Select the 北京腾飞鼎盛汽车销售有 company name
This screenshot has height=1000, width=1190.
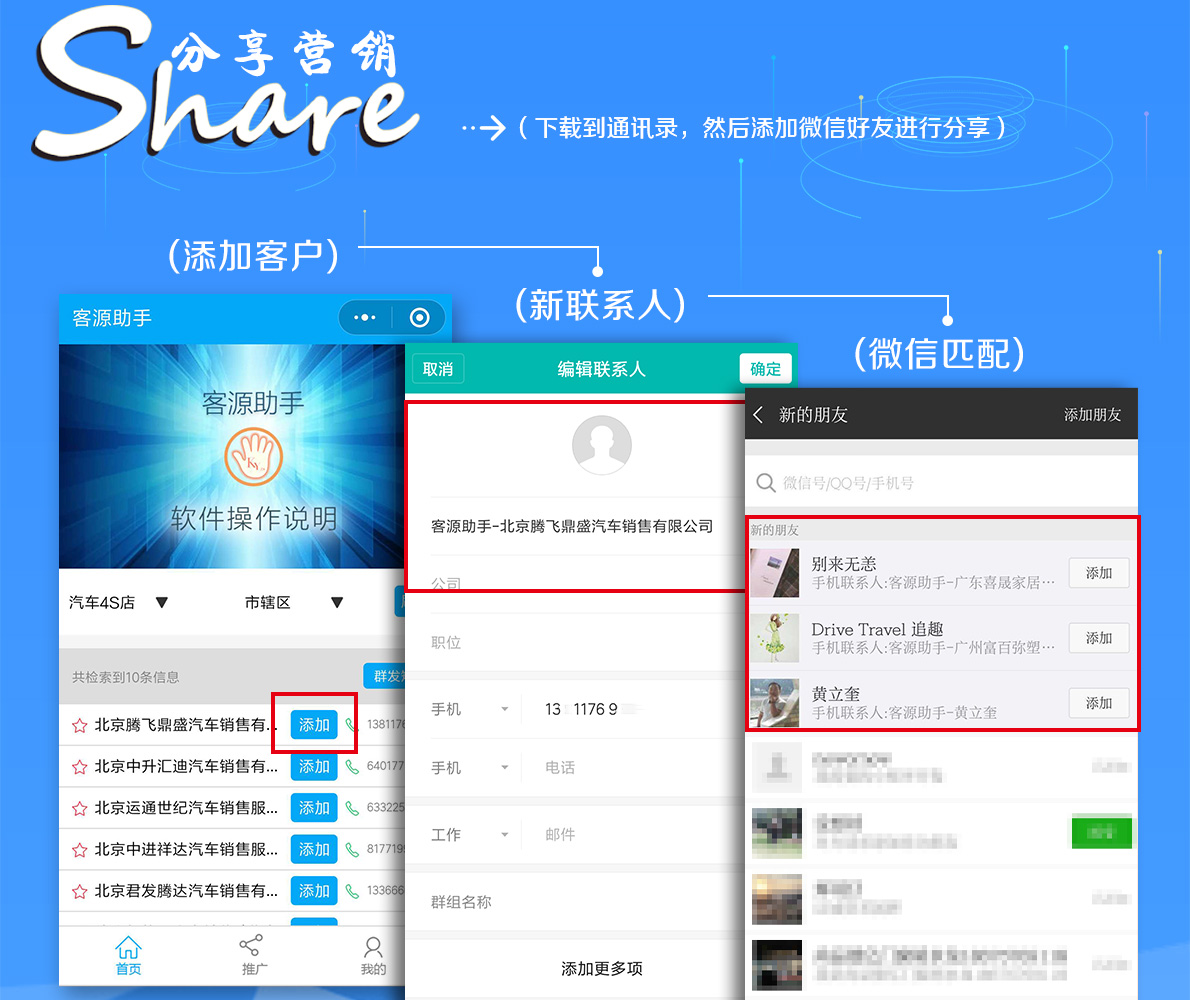186,725
